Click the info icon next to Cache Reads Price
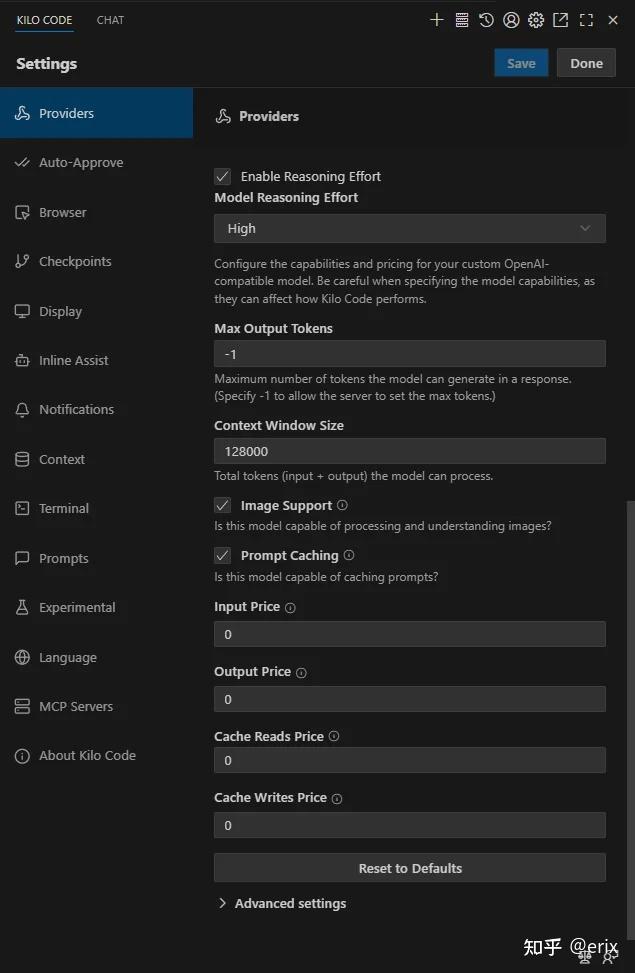The height and width of the screenshot is (973, 635). pyautogui.click(x=334, y=736)
